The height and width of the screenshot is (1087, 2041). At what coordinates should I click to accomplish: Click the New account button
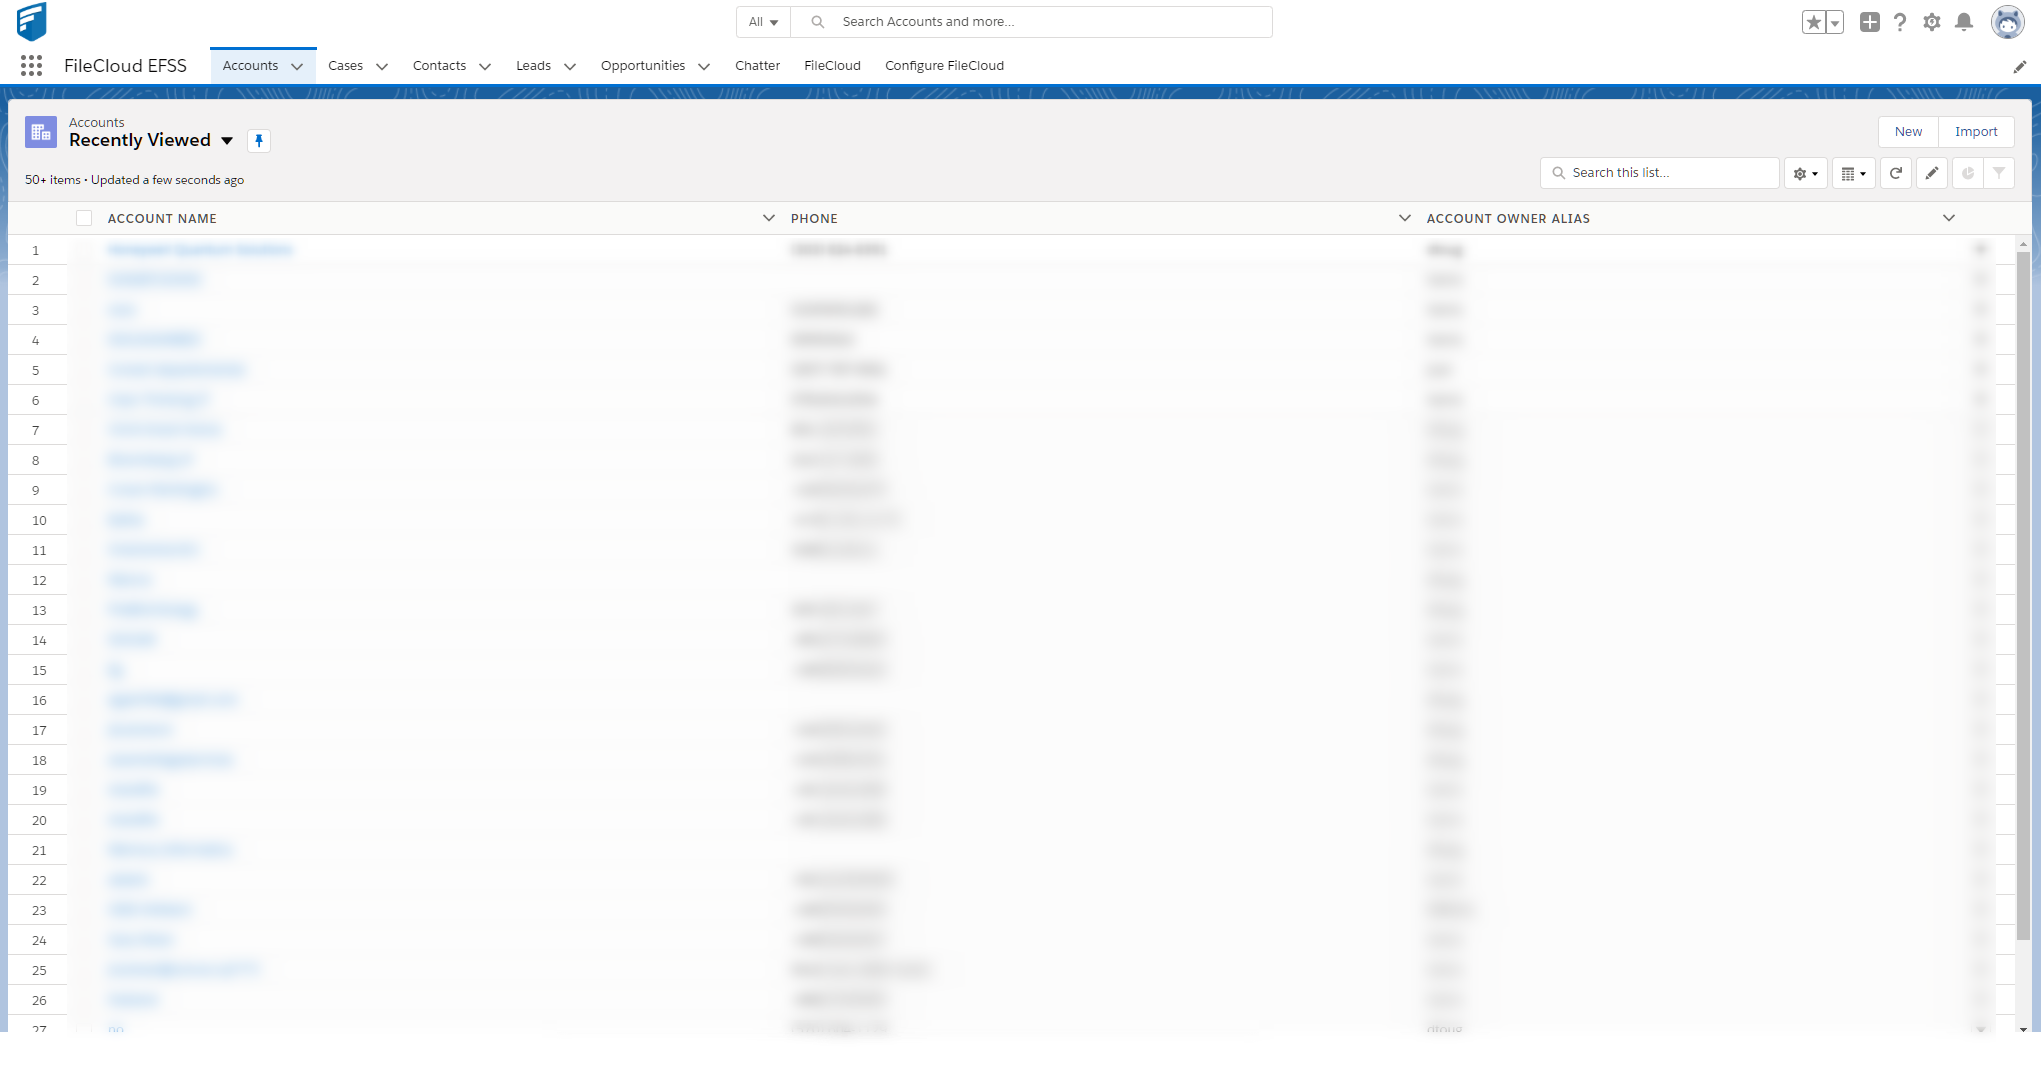(x=1908, y=132)
